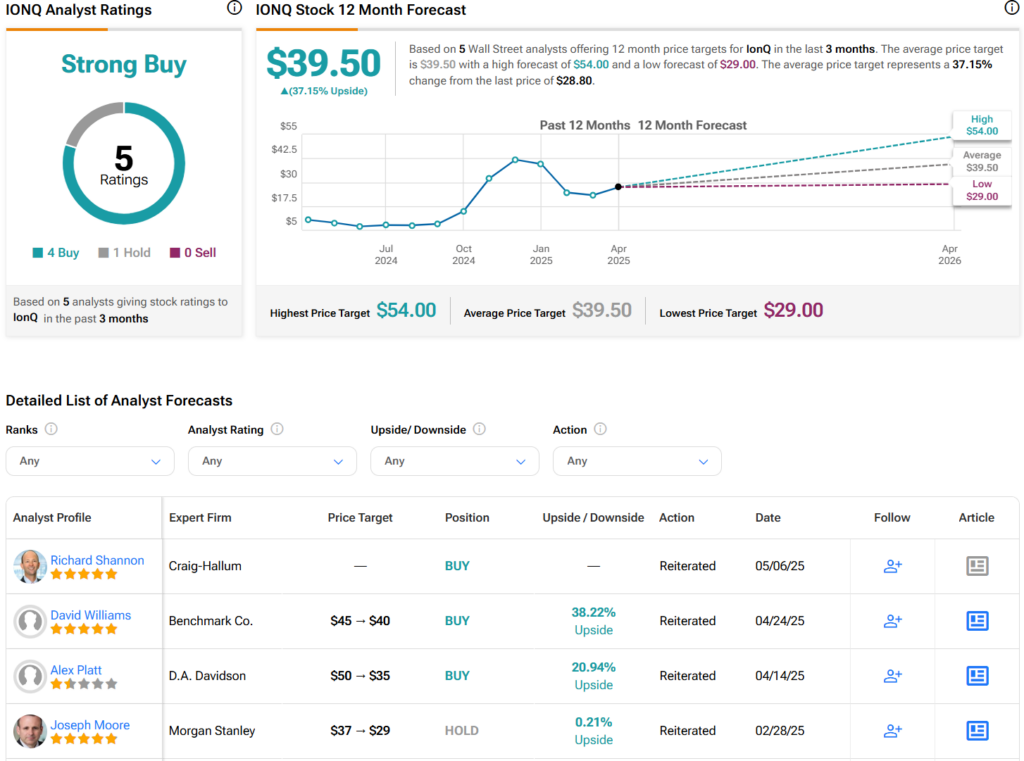Screen dimensions: 1024x761
Task: Follow analyst David Williams
Action: tap(892, 621)
